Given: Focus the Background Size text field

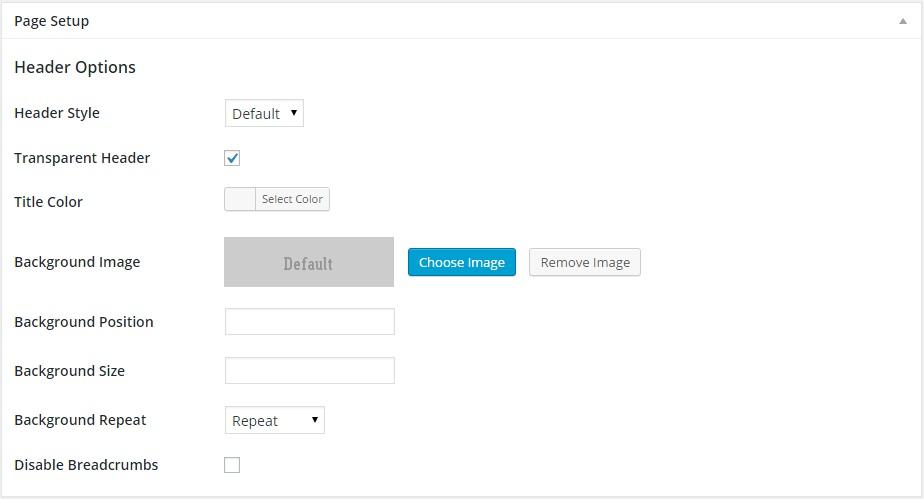Looking at the screenshot, I should click(x=309, y=370).
